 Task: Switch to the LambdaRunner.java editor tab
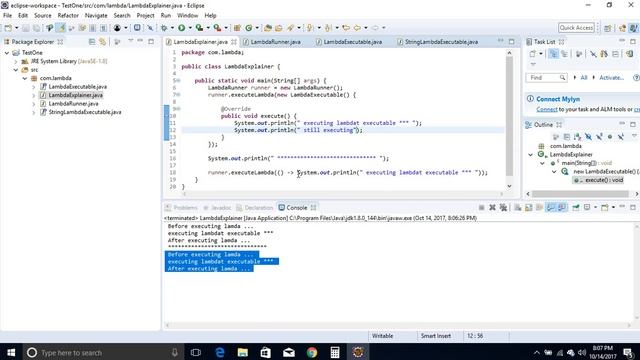[x=276, y=42]
